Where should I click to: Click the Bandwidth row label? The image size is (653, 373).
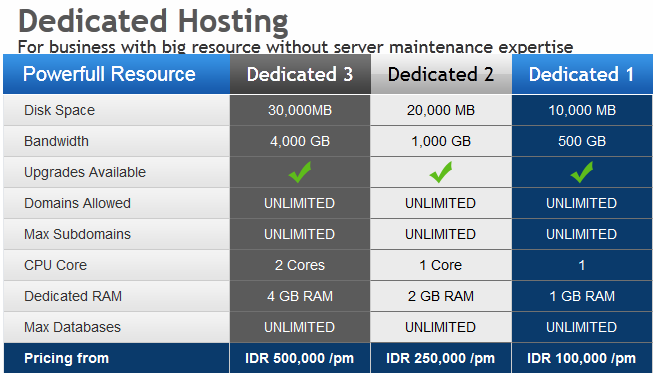click(x=56, y=141)
